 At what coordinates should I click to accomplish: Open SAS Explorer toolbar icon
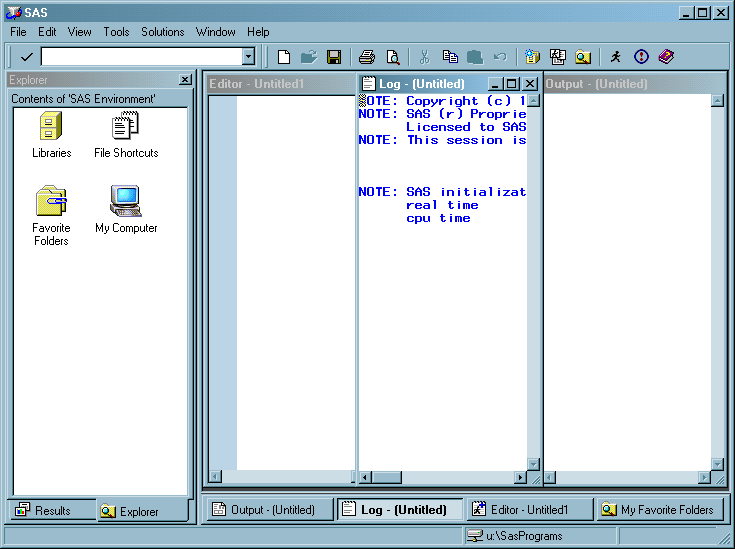(x=583, y=57)
